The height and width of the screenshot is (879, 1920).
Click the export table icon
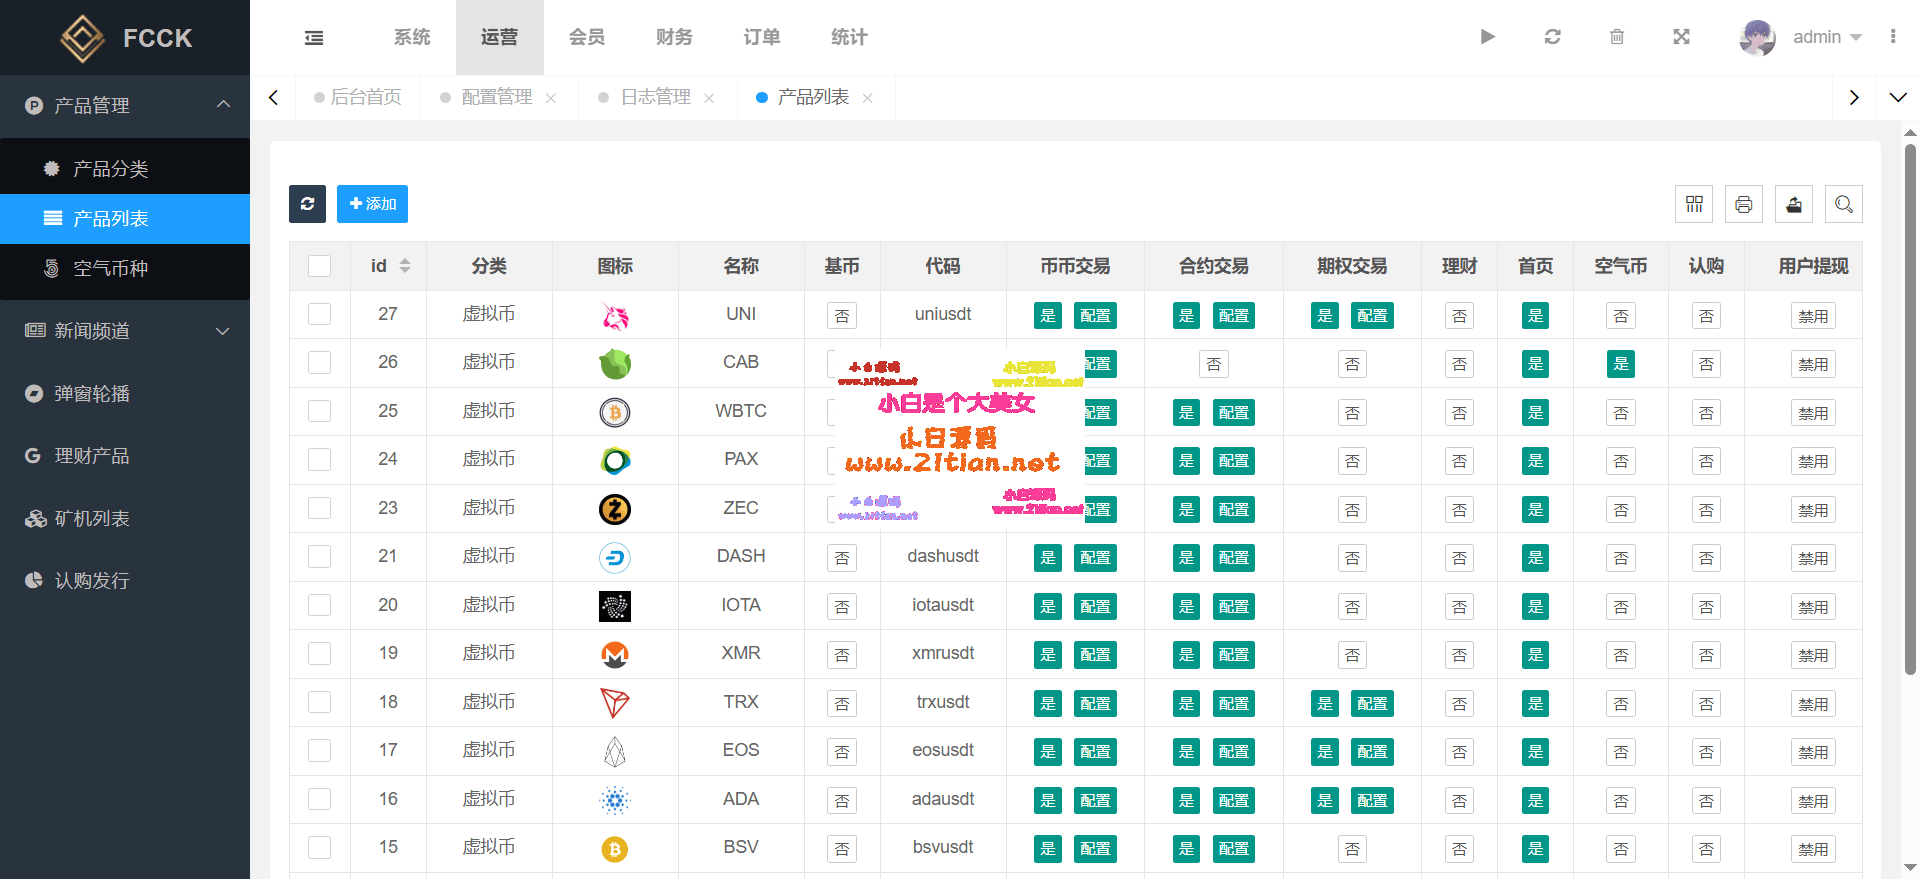[x=1794, y=204]
